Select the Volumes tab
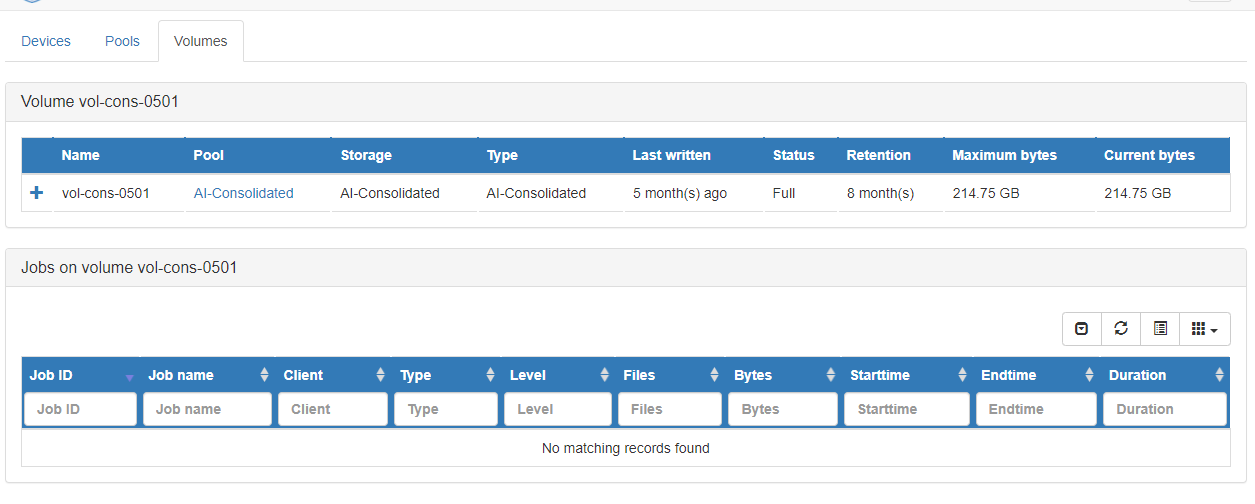The width and height of the screenshot is (1255, 504). click(x=200, y=41)
